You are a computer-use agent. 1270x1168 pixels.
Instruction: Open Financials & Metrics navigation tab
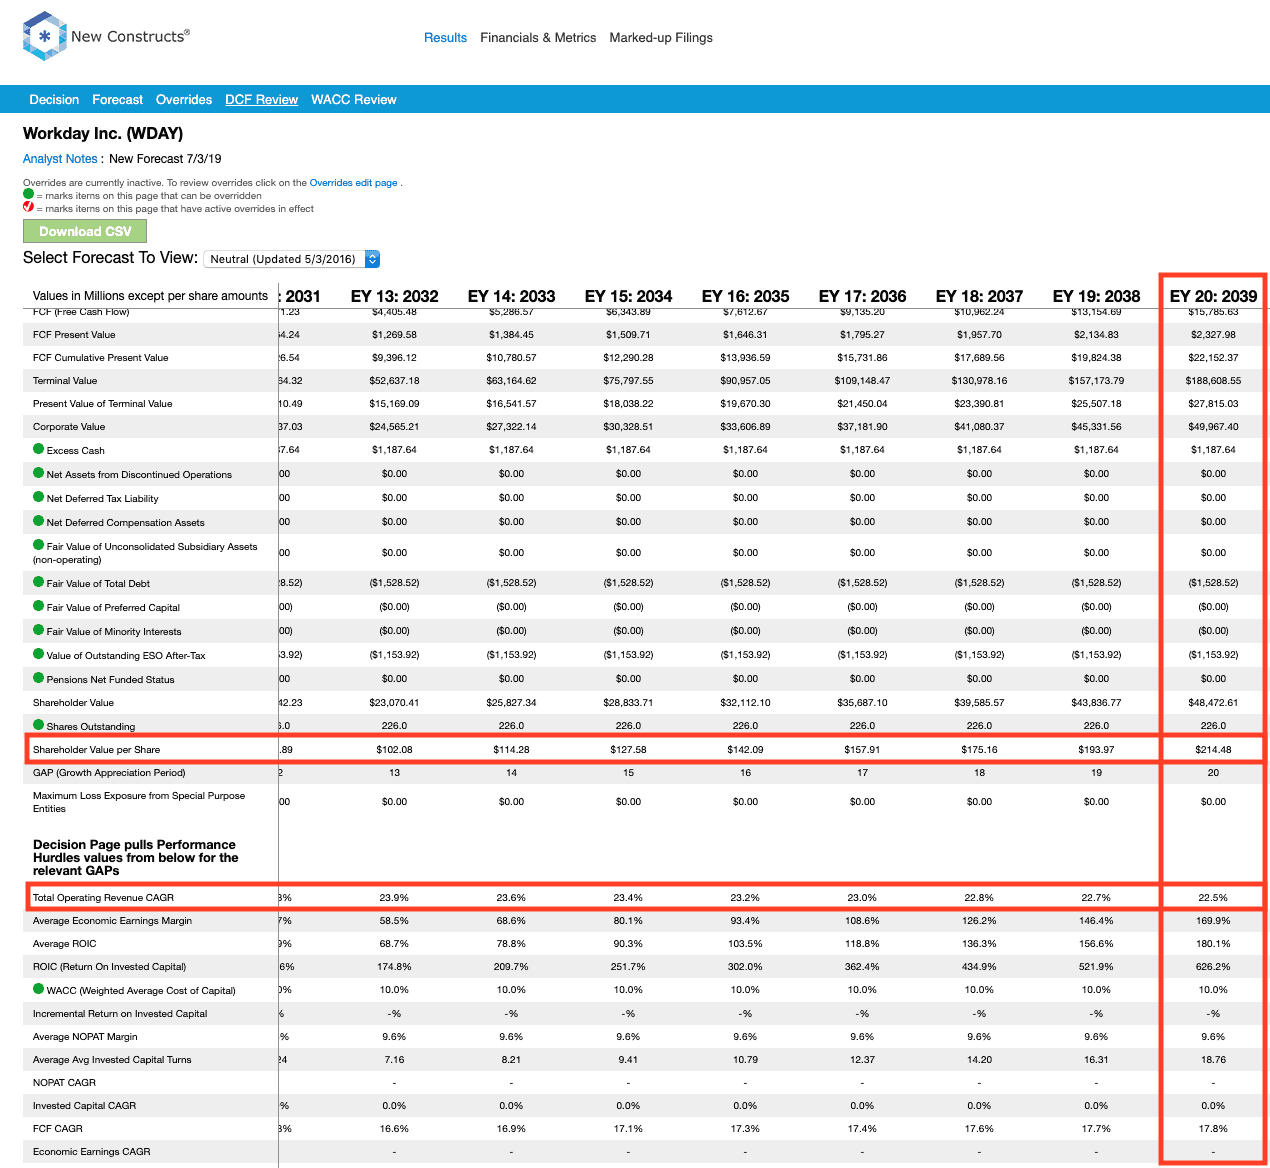[538, 38]
